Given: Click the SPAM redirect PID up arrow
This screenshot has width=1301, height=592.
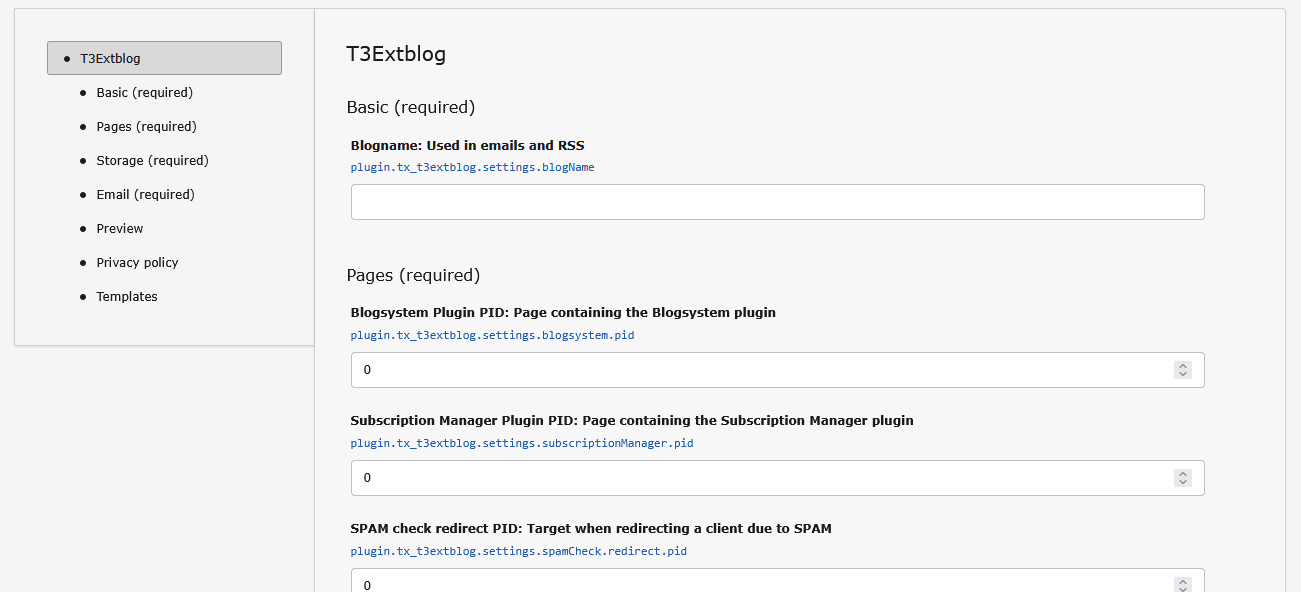Looking at the screenshot, I should 1183,579.
